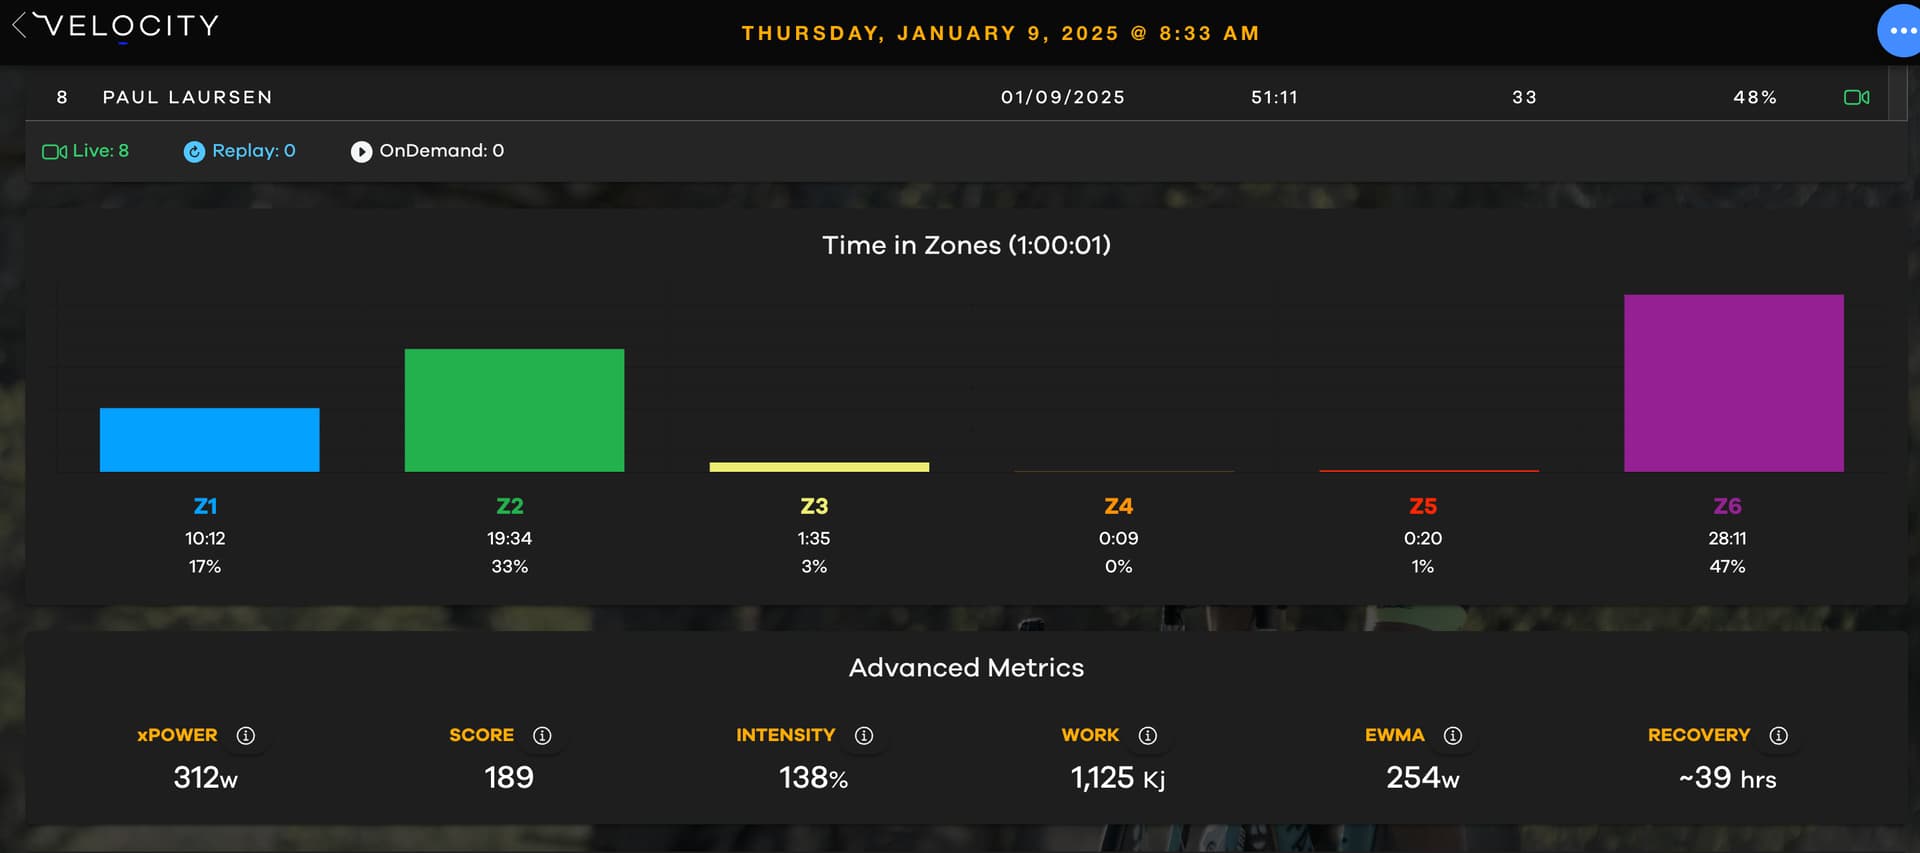Click the blue Z1 zone bar
Viewport: 1920px width, 853px height.
[209, 440]
